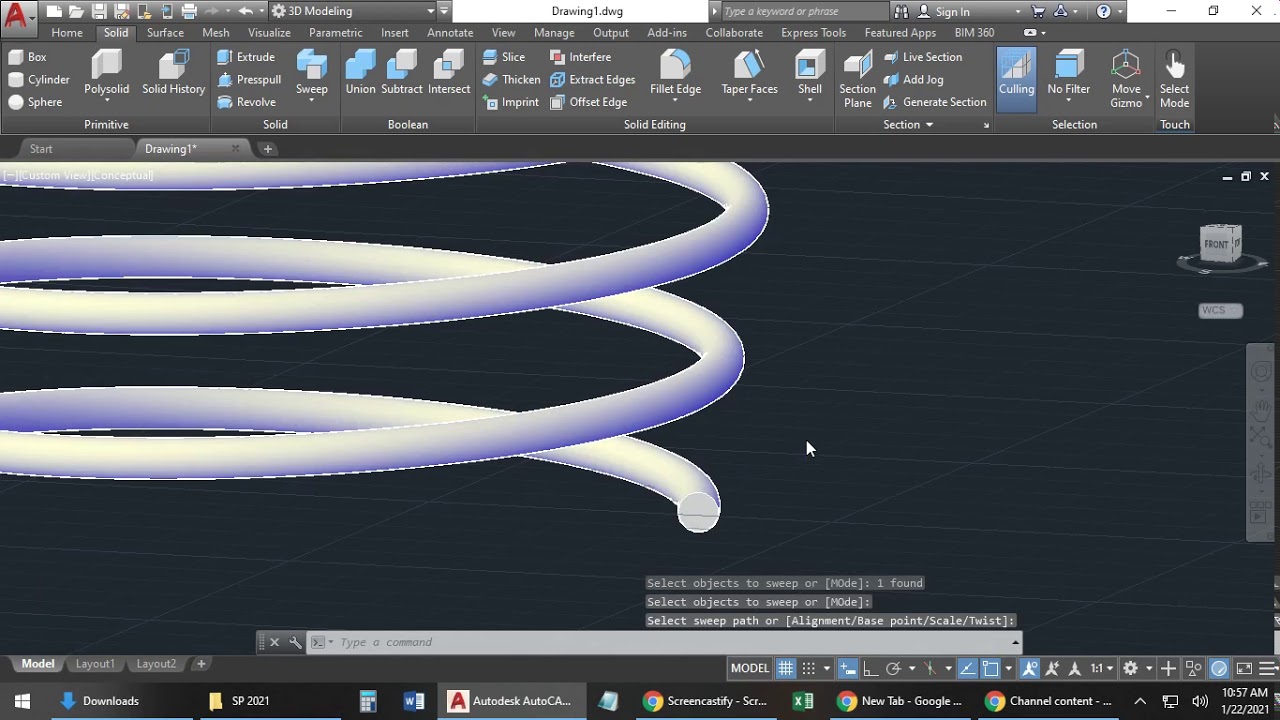Switch to the Start file tab
This screenshot has height=720, width=1280.
click(x=41, y=149)
